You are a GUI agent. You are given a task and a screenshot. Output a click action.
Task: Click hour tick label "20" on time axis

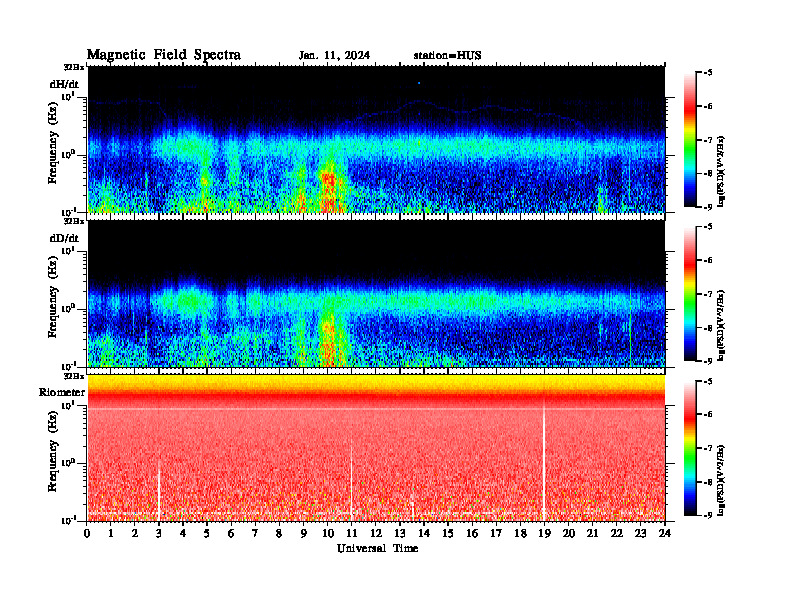point(569,533)
